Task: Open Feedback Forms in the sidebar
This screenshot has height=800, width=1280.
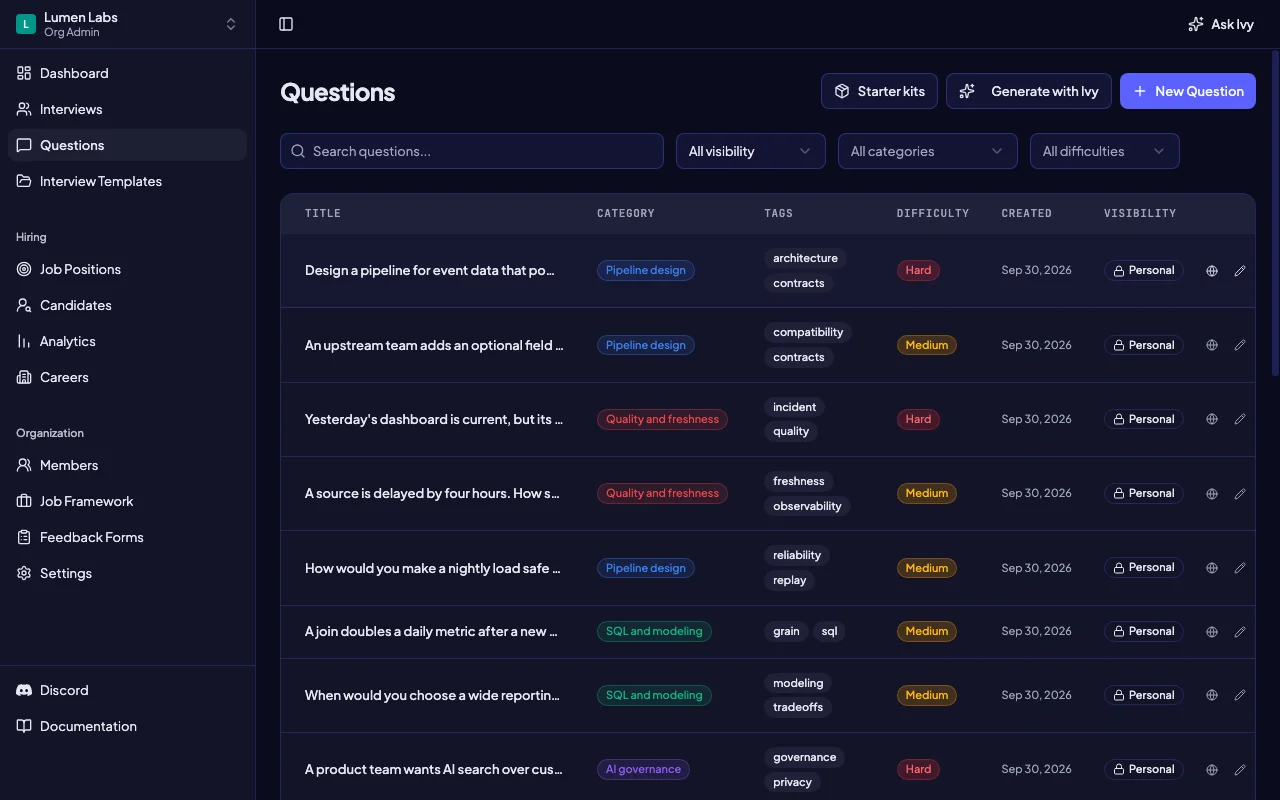Action: coord(127,537)
